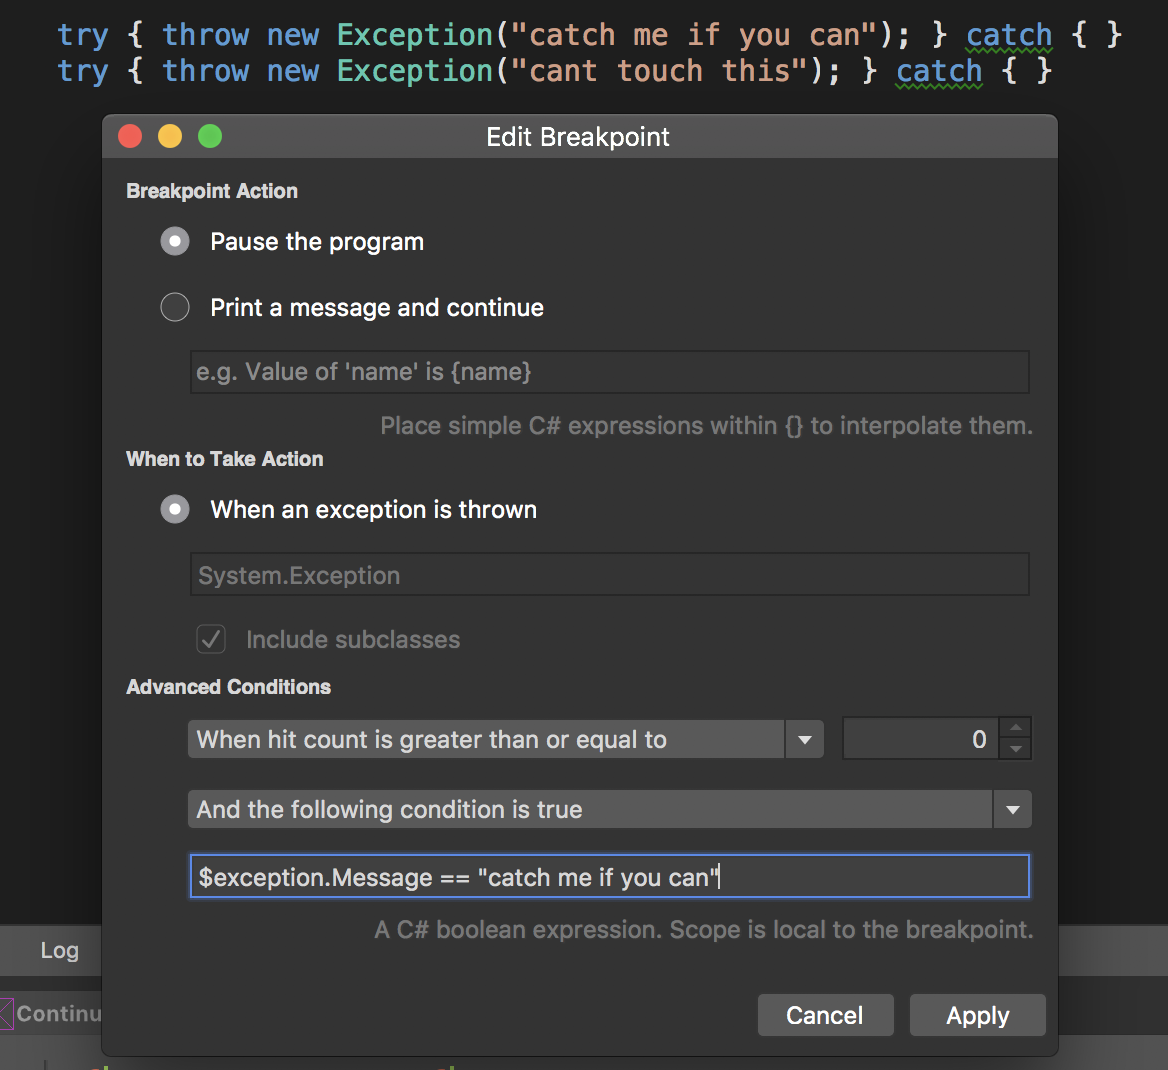Image resolution: width=1168 pixels, height=1070 pixels.
Task: Minimize the Edit Breakpoint window
Action: click(170, 136)
